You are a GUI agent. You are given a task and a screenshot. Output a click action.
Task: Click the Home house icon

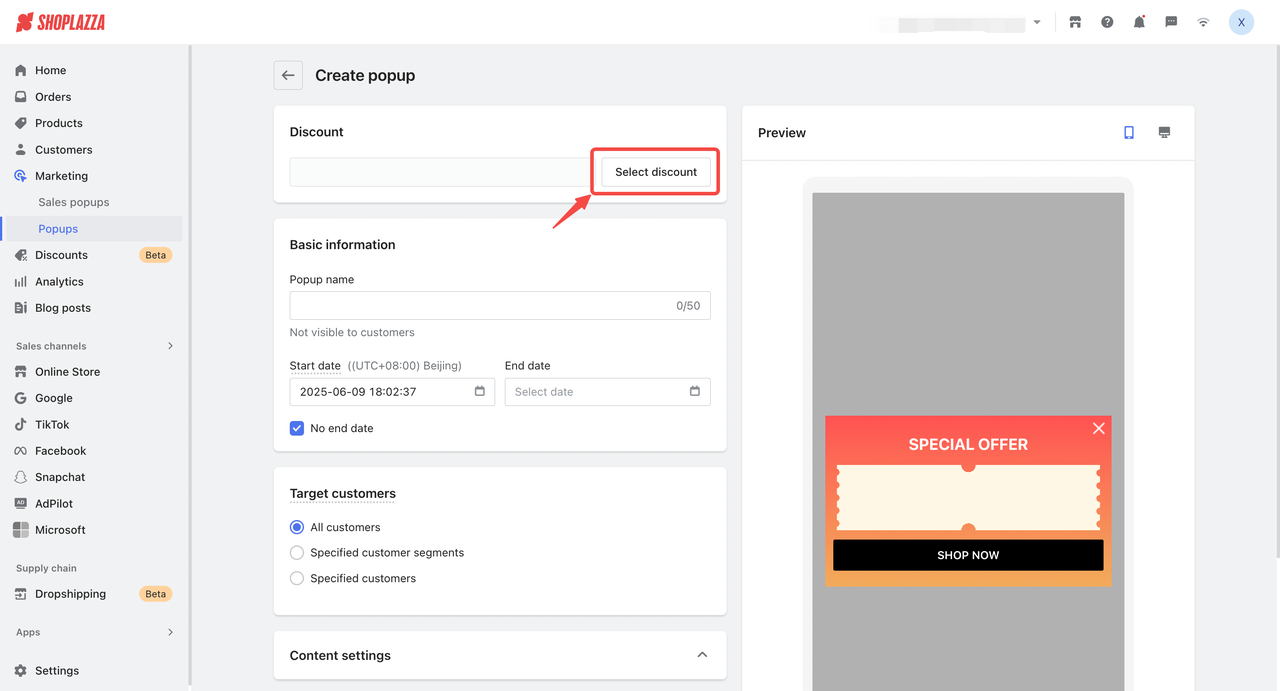coord(21,70)
